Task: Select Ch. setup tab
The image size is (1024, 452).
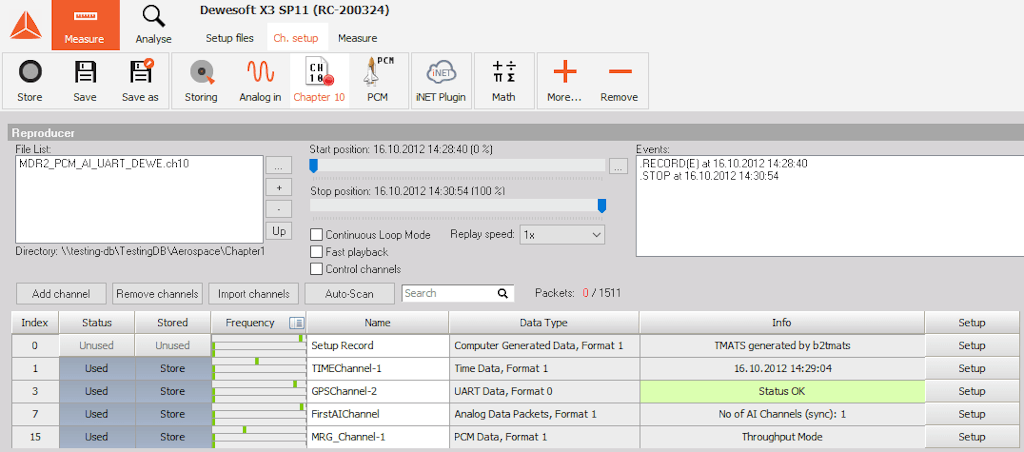Action: click(296, 38)
